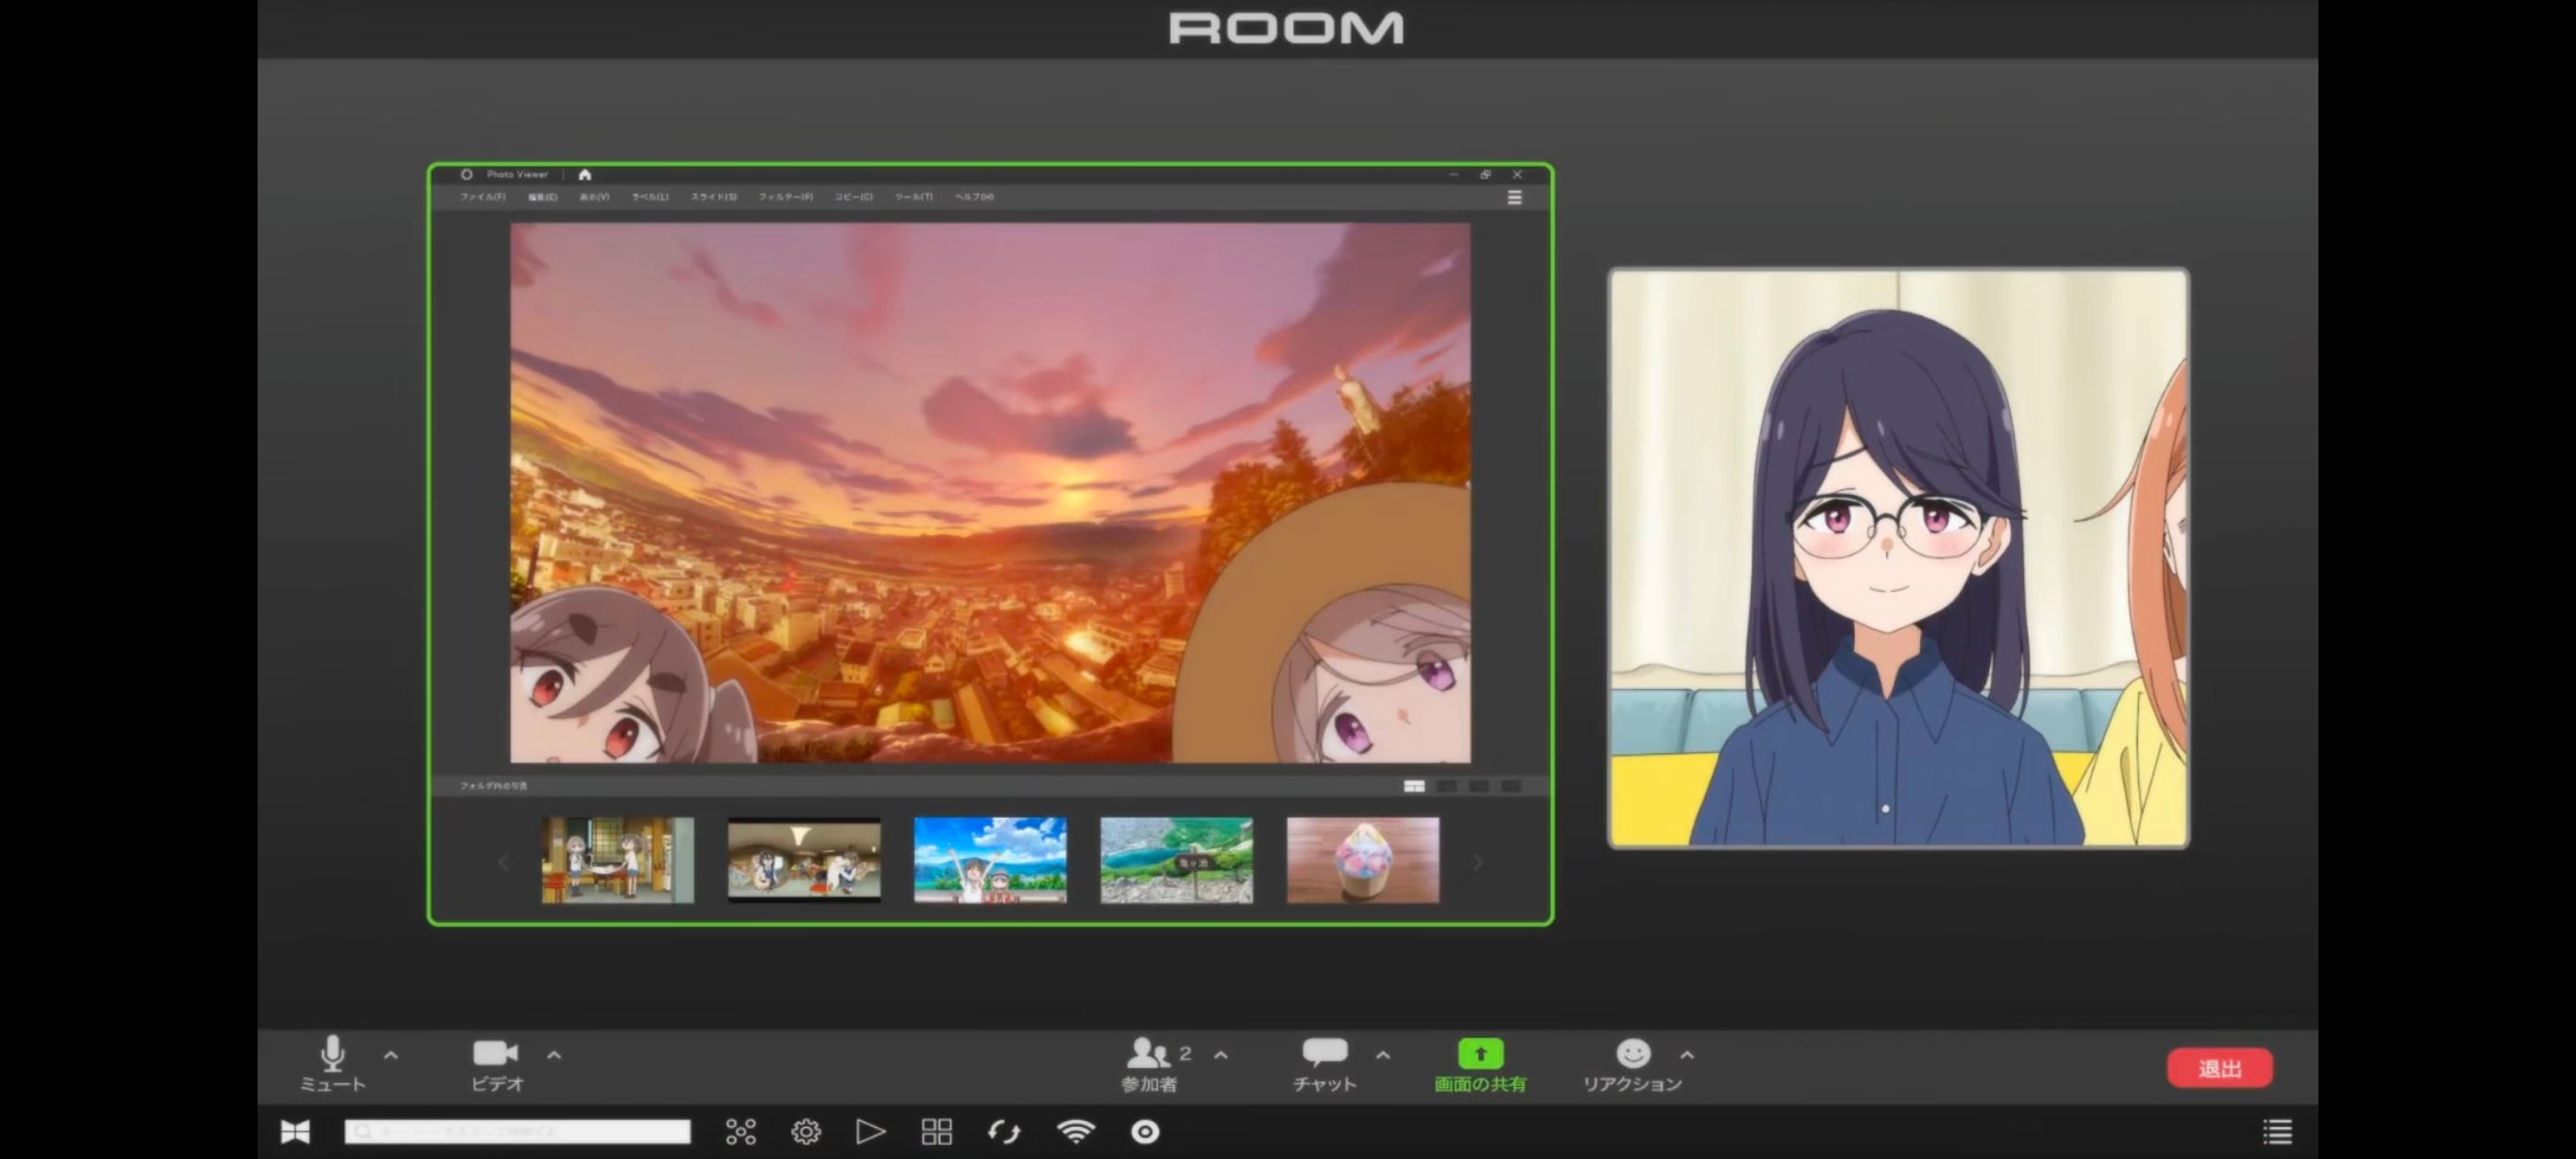Expand video options next to ビデオ
Screen dimensions: 2576x1159
click(554, 1054)
